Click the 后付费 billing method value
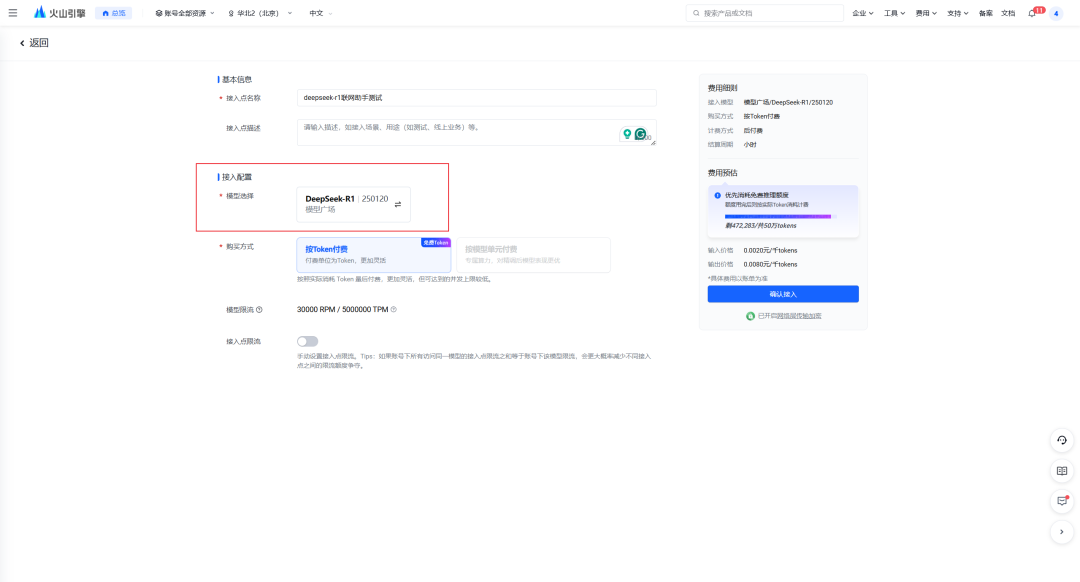1080x582 pixels. 753,130
